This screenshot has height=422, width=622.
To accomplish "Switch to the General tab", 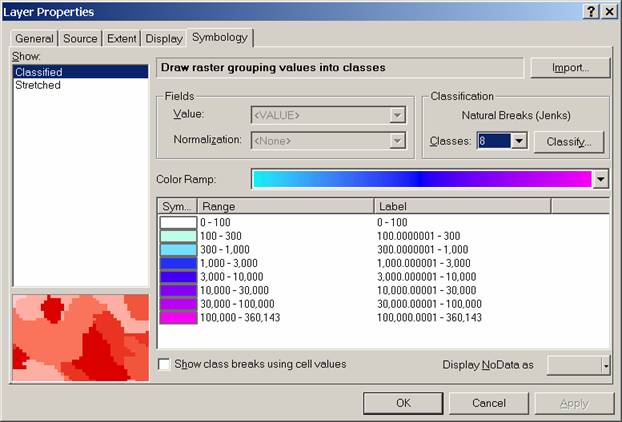I will (x=34, y=39).
